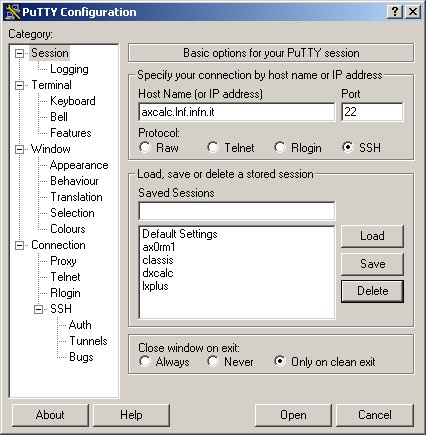Screen dimensions: 426x435
Task: Collapse the Window tree node
Action: 20,149
